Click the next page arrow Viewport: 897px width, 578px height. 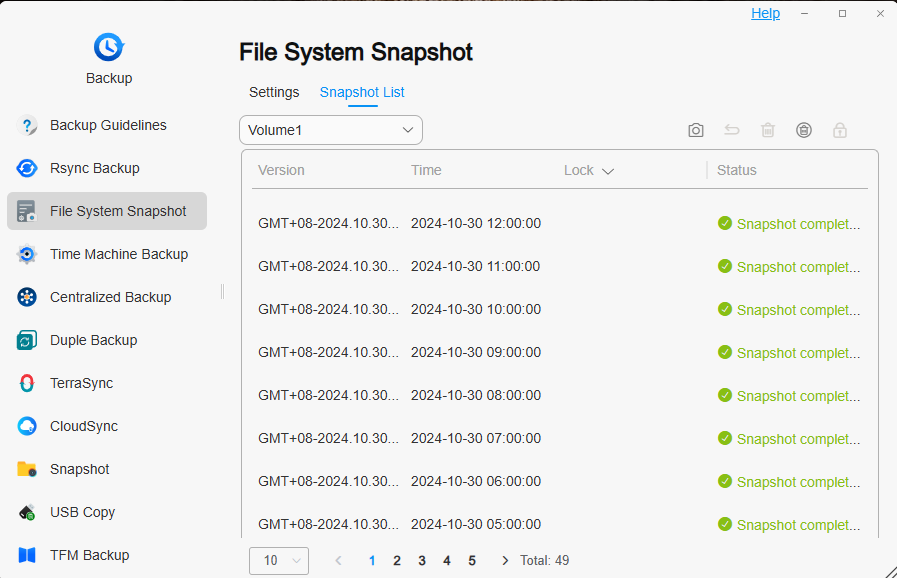click(x=505, y=561)
